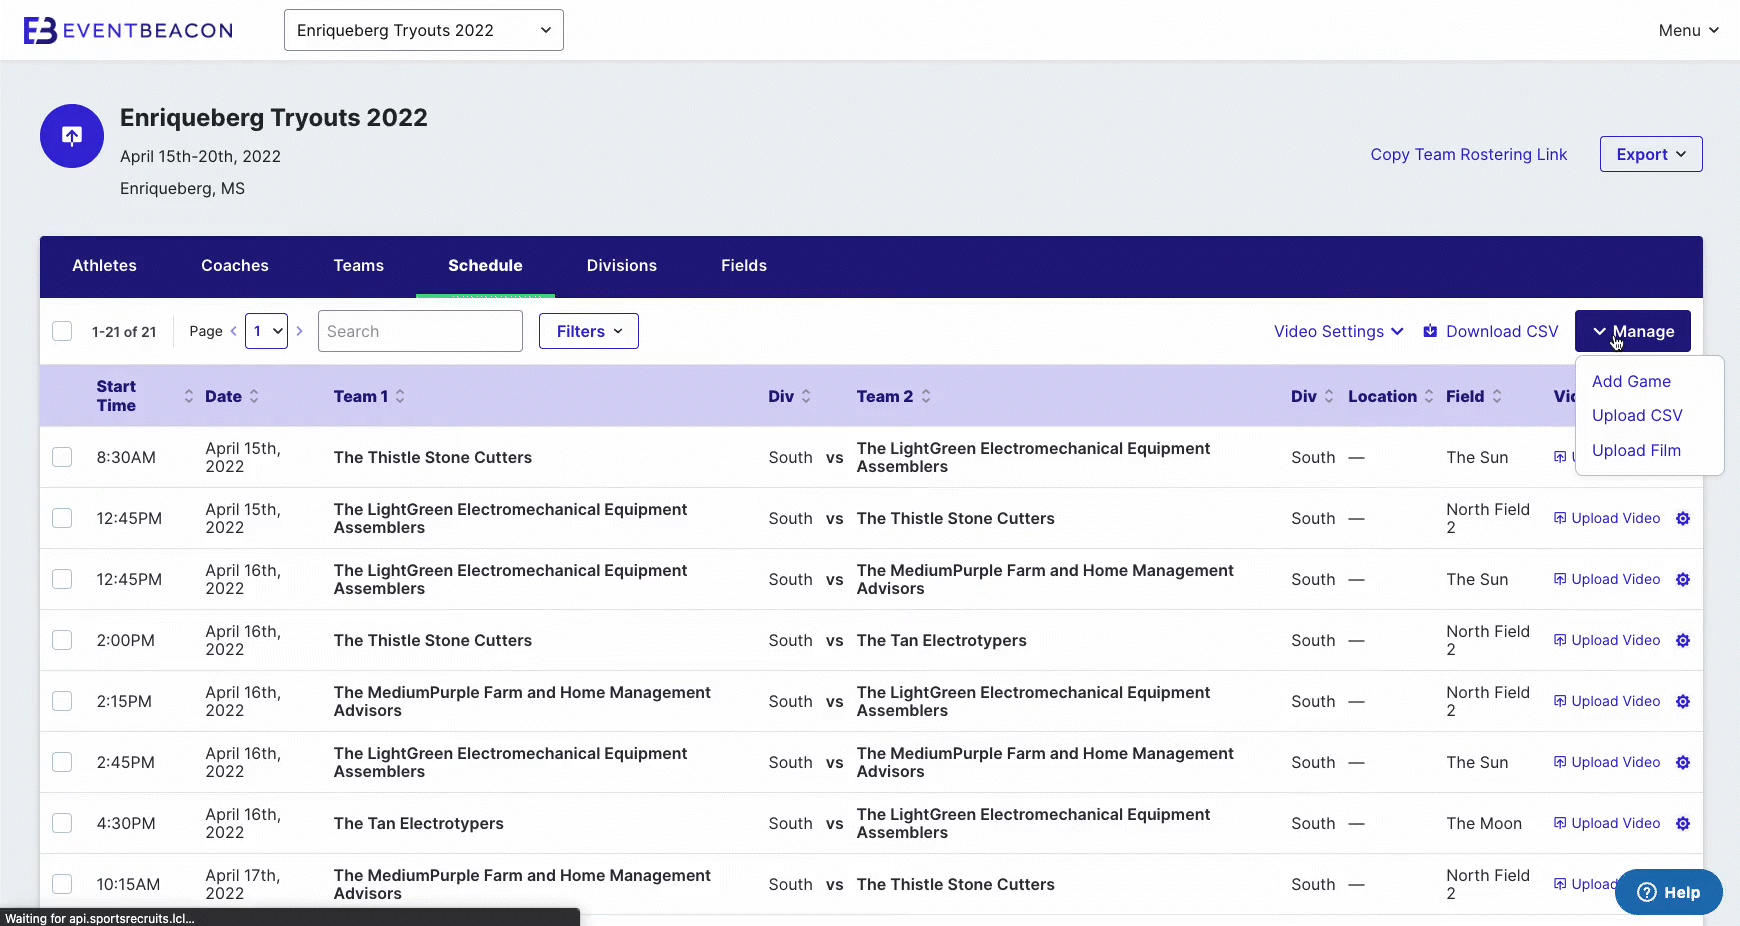
Task: Sort by Team 1 column arrows
Action: click(x=400, y=396)
